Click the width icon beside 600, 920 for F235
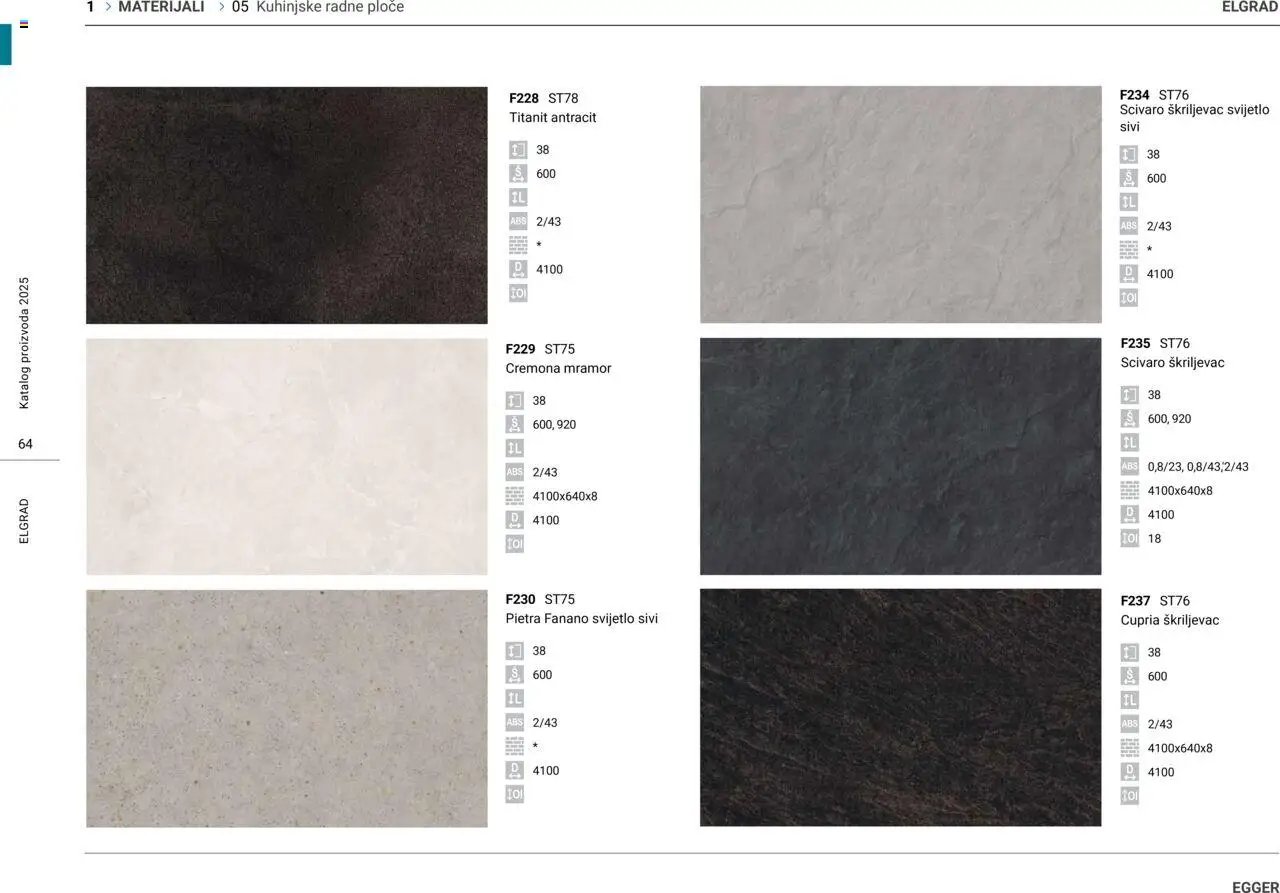Screen dimensions: 1280x893 [1129, 419]
